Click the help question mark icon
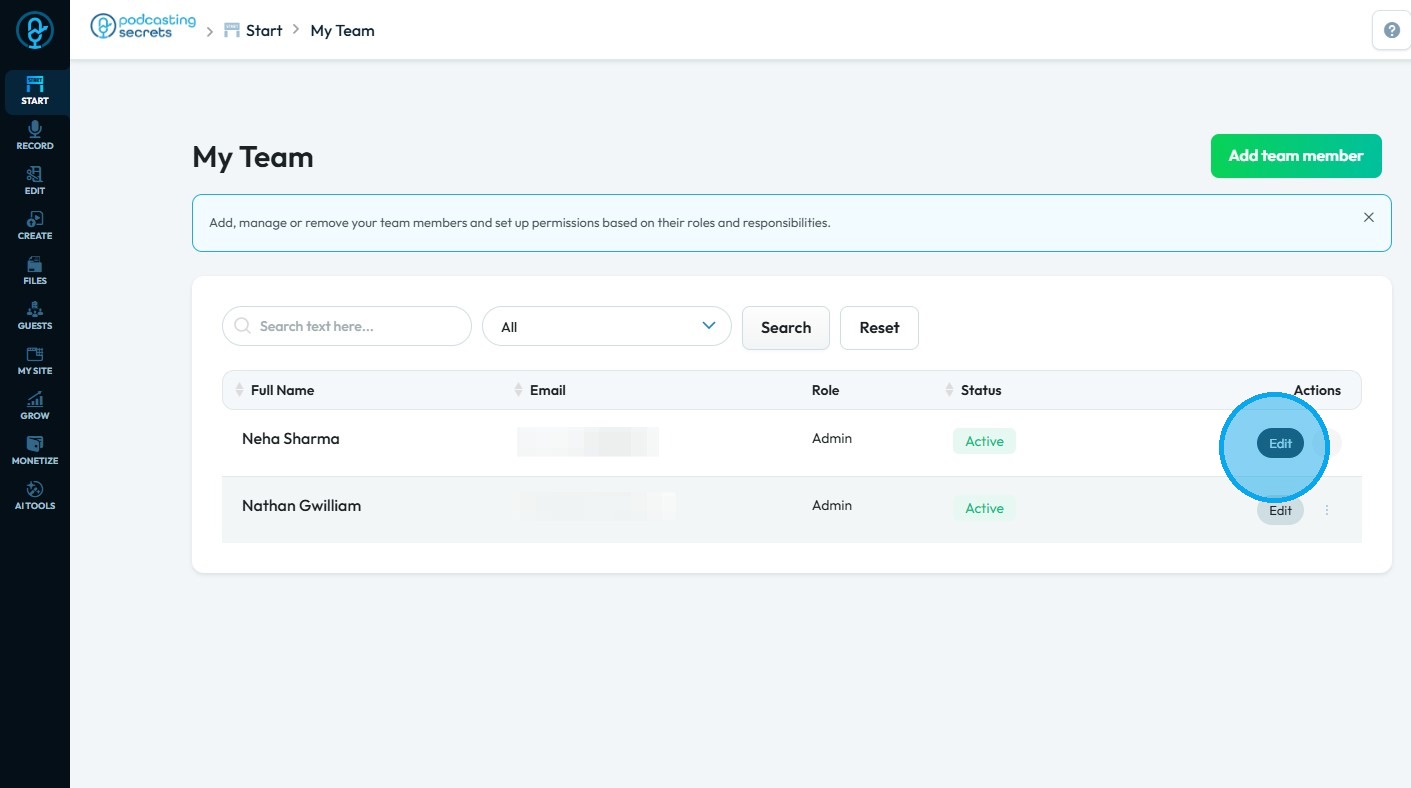The width and height of the screenshot is (1411, 788). click(1391, 30)
